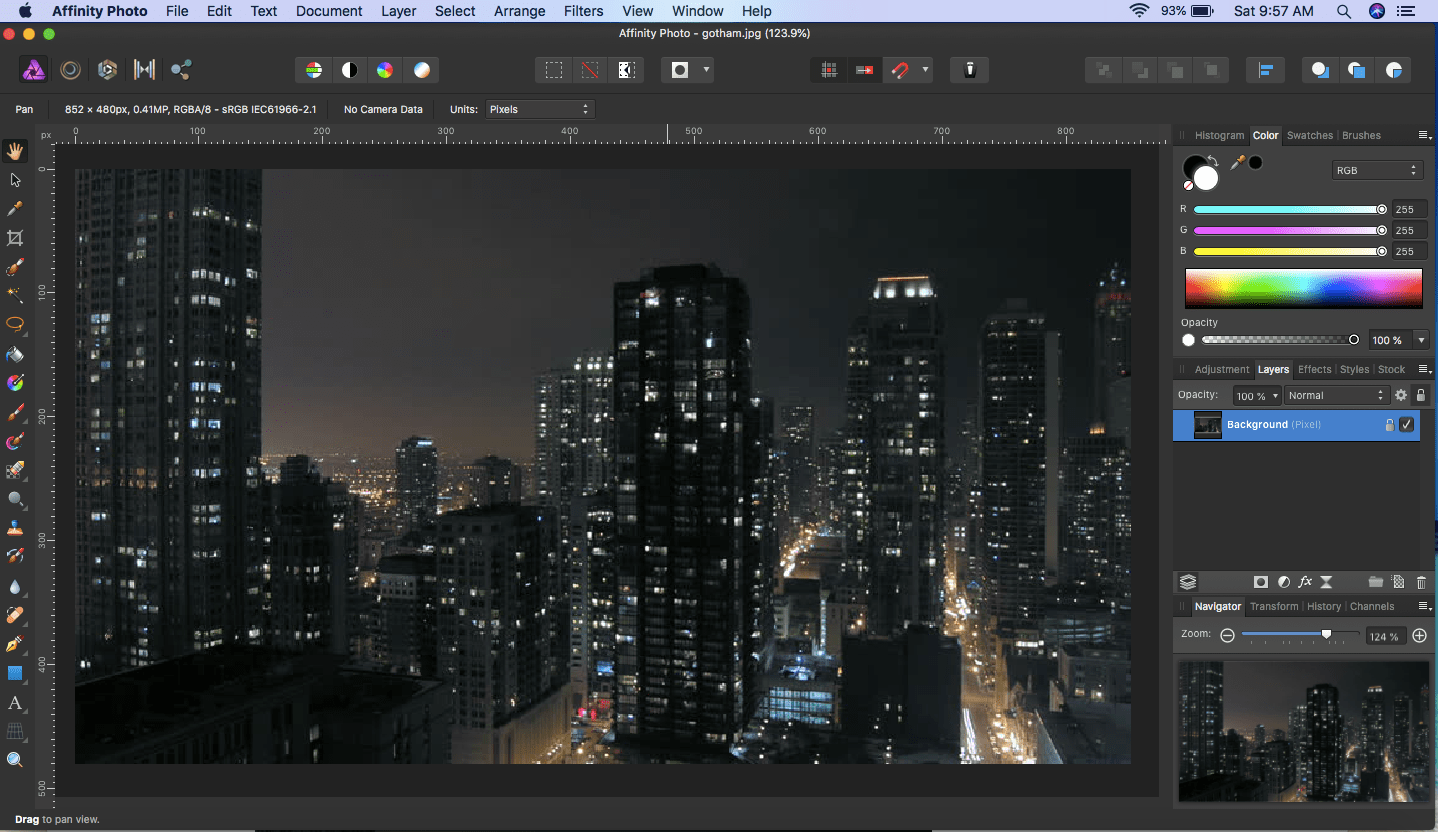Click the zoom in plus button in Navigator
Viewport: 1438px width, 832px height.
[1419, 636]
